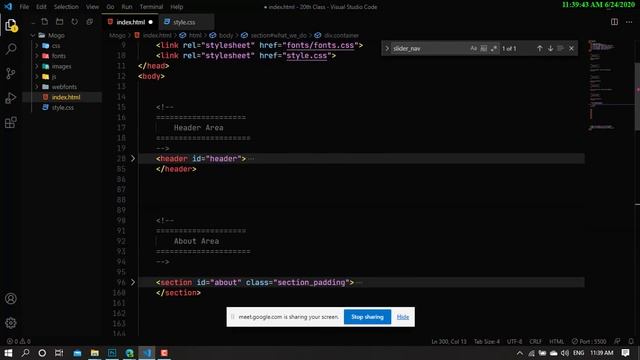Screen dimensions: 640x360
Task: Open the Edit menu
Action: pyautogui.click(x=41, y=7)
